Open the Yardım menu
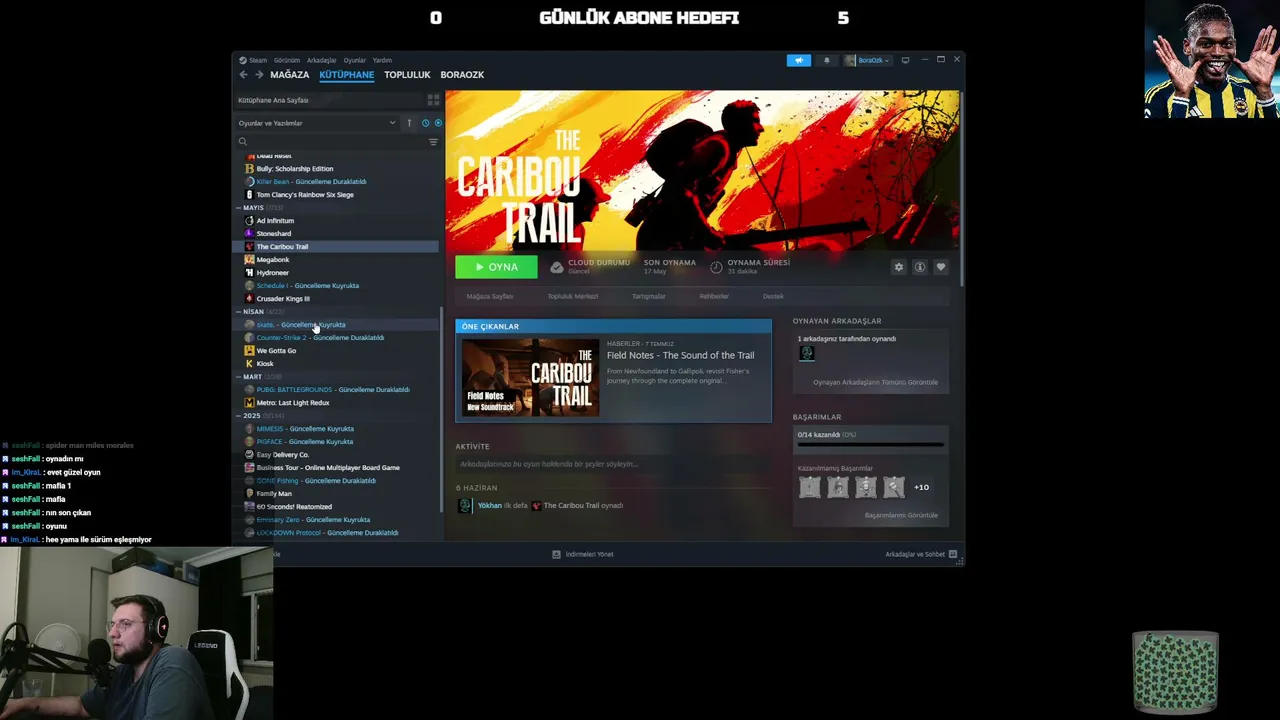The height and width of the screenshot is (720, 1280). (382, 60)
